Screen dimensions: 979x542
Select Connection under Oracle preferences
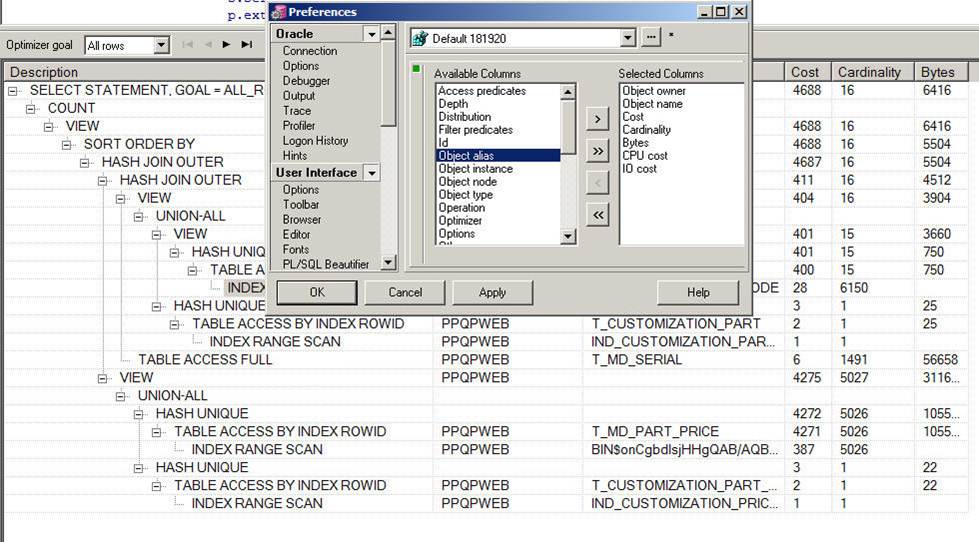pyautogui.click(x=310, y=51)
